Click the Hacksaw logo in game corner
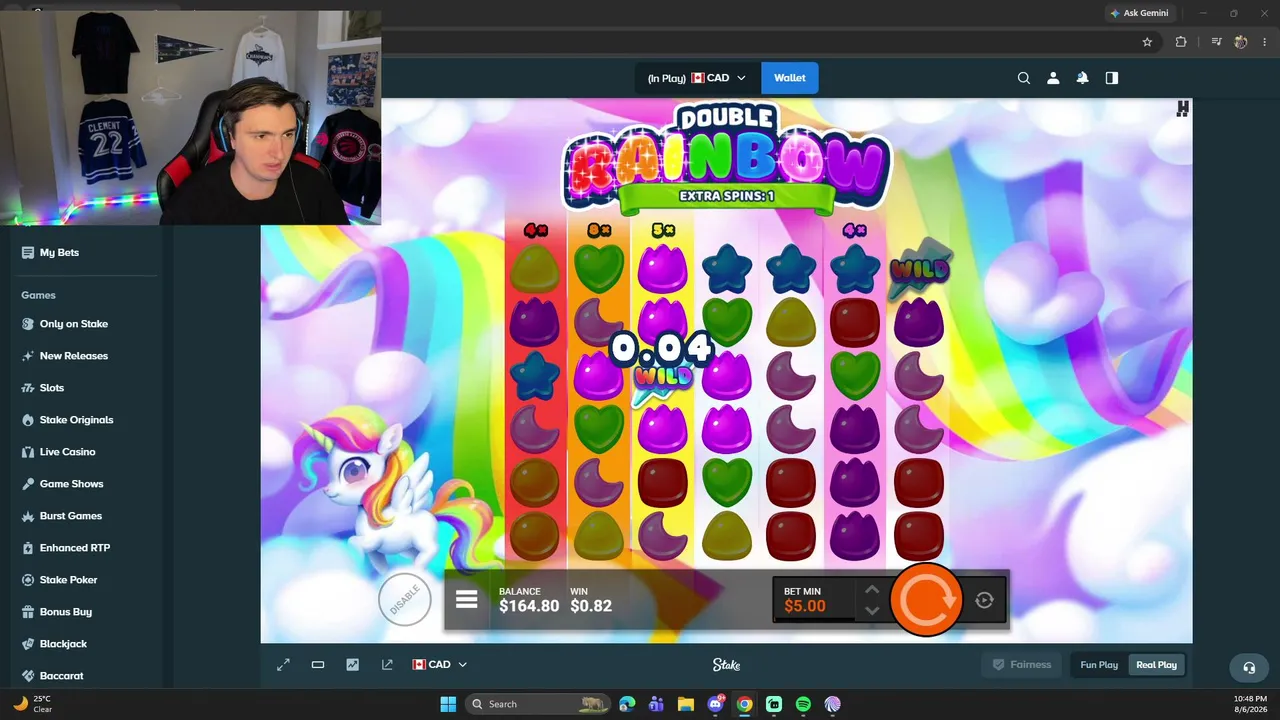Viewport: 1280px width, 720px height. click(1182, 109)
